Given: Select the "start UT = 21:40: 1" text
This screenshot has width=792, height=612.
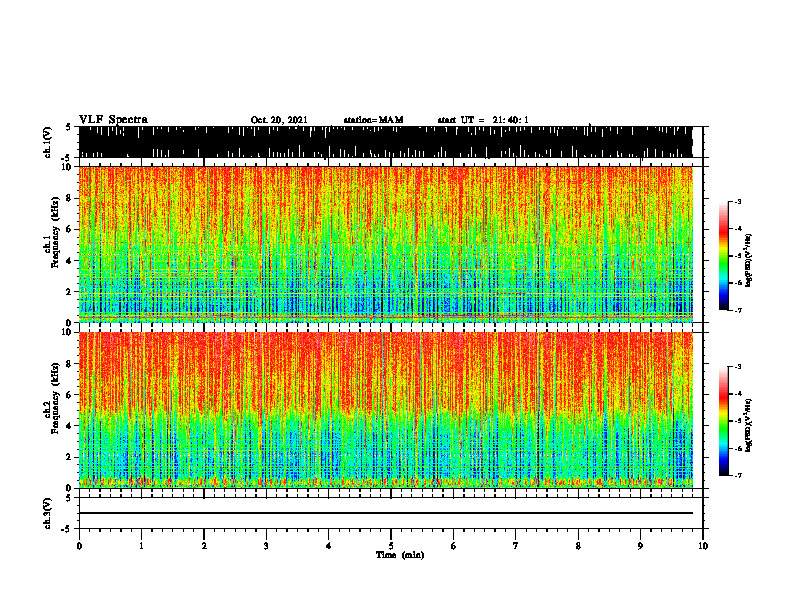Looking at the screenshot, I should tap(483, 120).
